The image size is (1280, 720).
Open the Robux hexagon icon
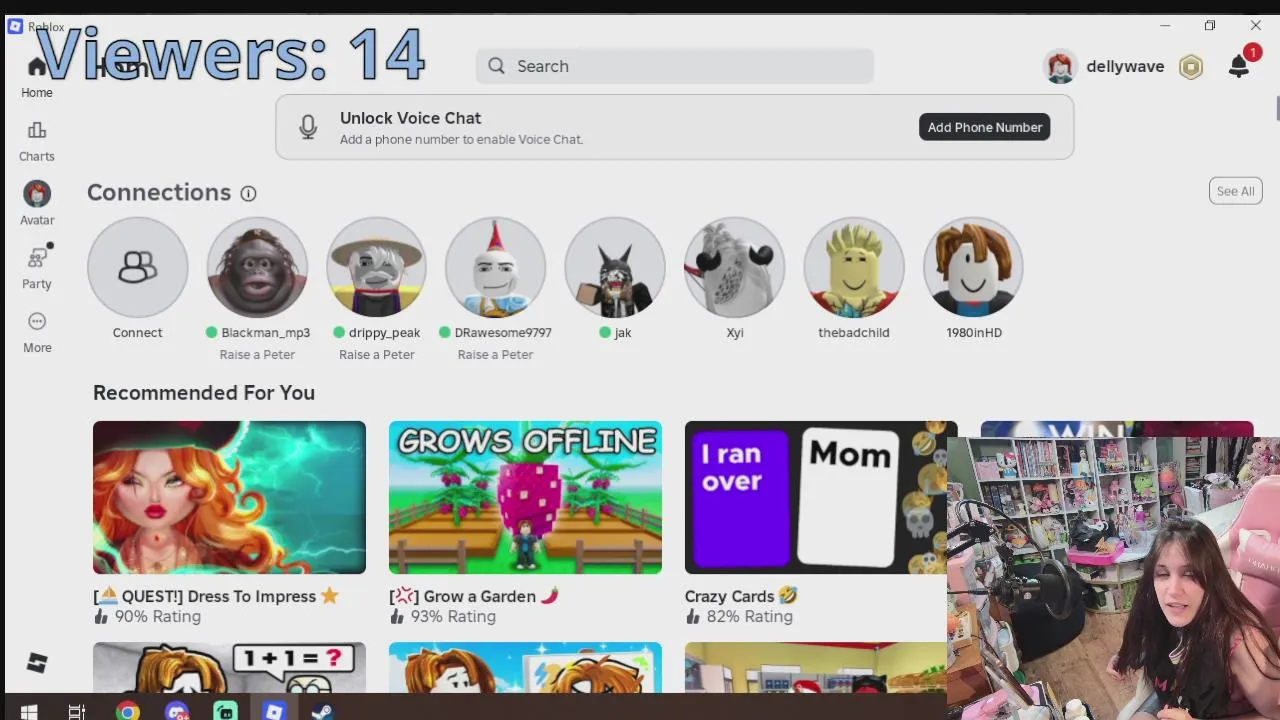pos(1191,67)
